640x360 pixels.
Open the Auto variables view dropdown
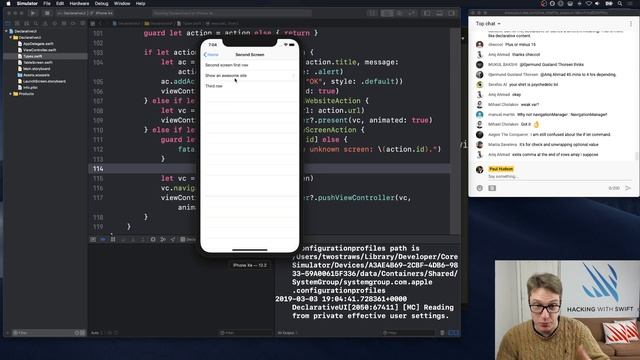[x=97, y=333]
